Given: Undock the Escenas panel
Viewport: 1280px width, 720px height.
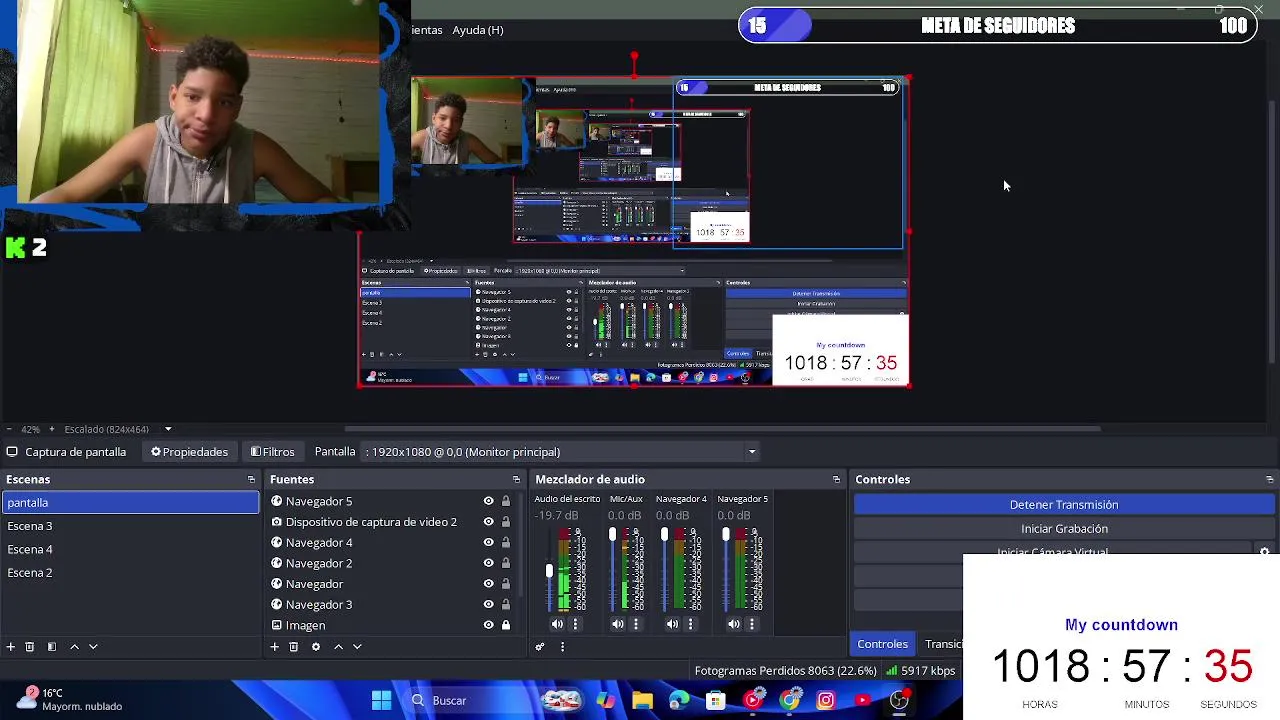Looking at the screenshot, I should [251, 480].
